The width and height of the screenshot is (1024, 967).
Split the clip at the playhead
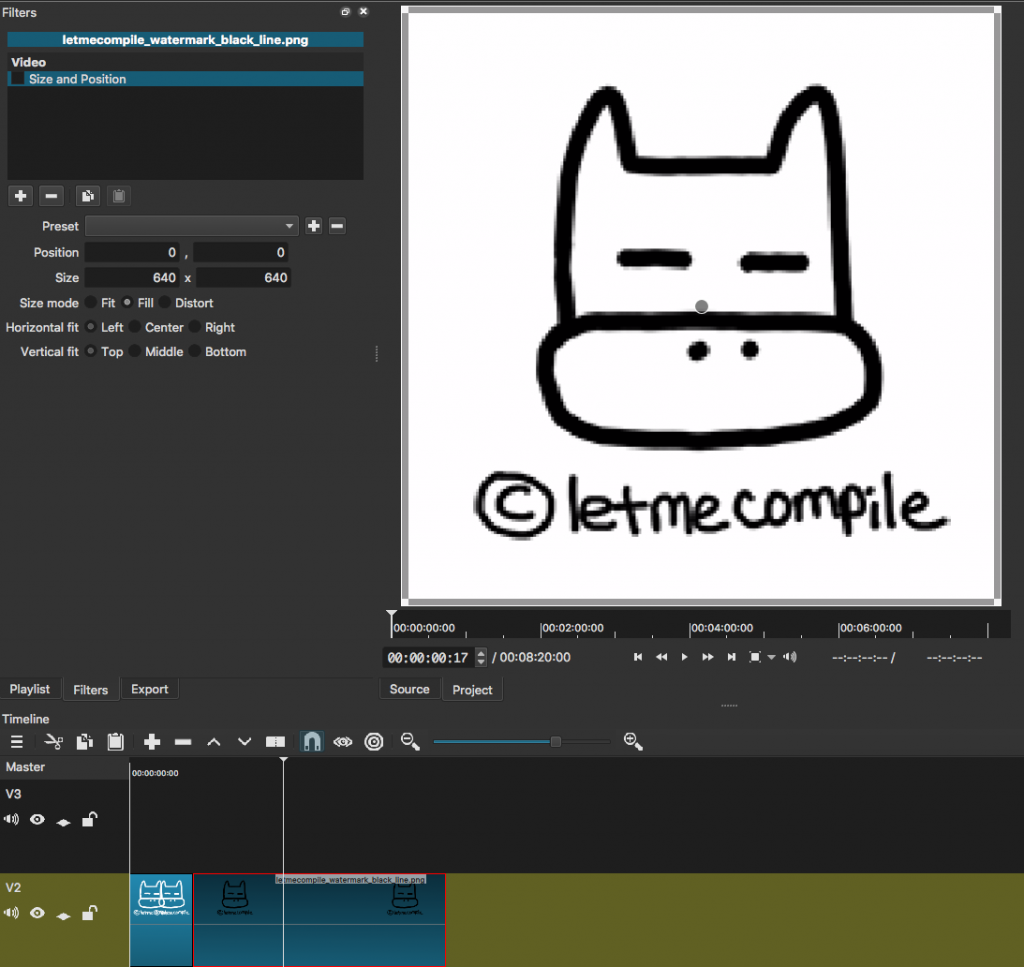pyautogui.click(x=276, y=742)
